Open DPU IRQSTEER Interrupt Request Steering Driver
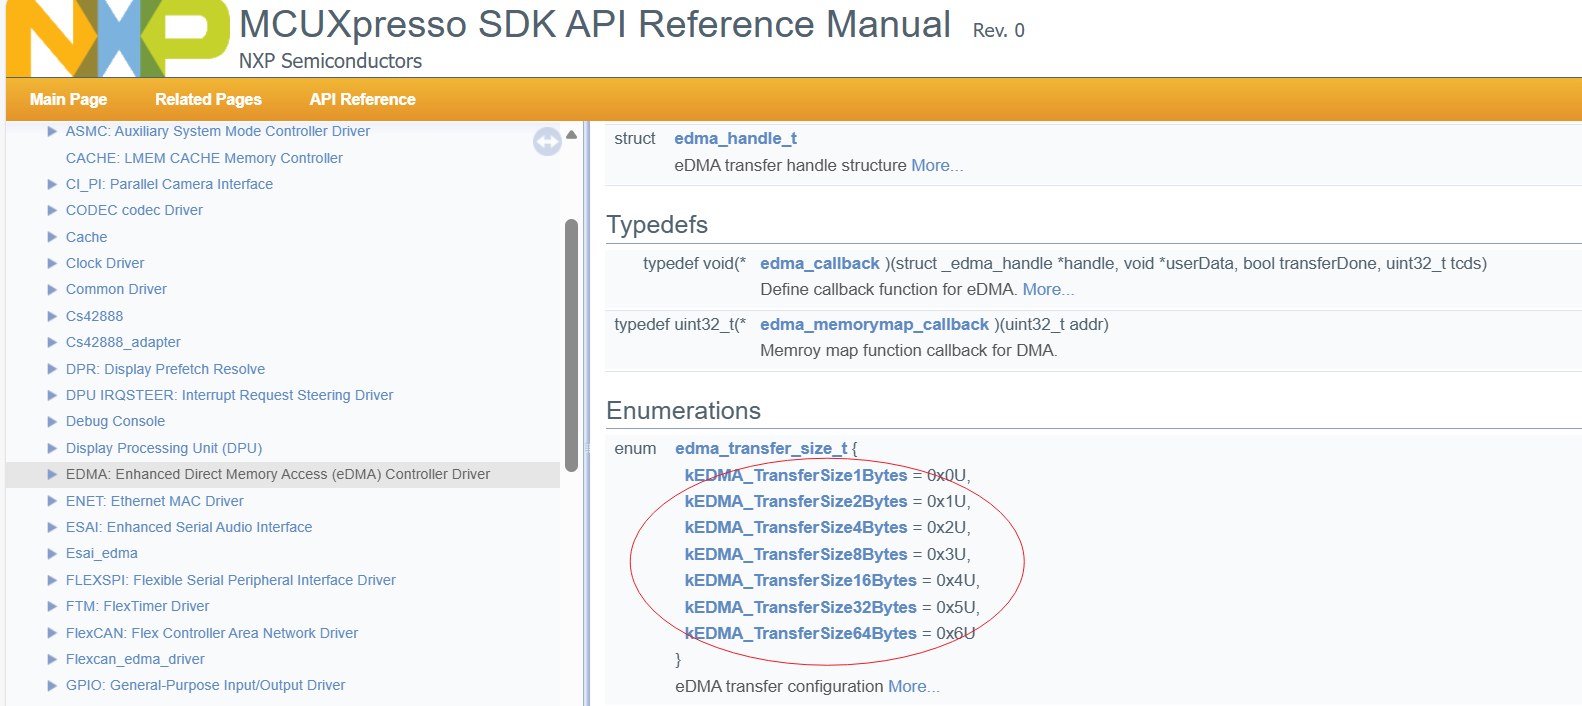Screen dimensions: 1582x706 point(229,395)
